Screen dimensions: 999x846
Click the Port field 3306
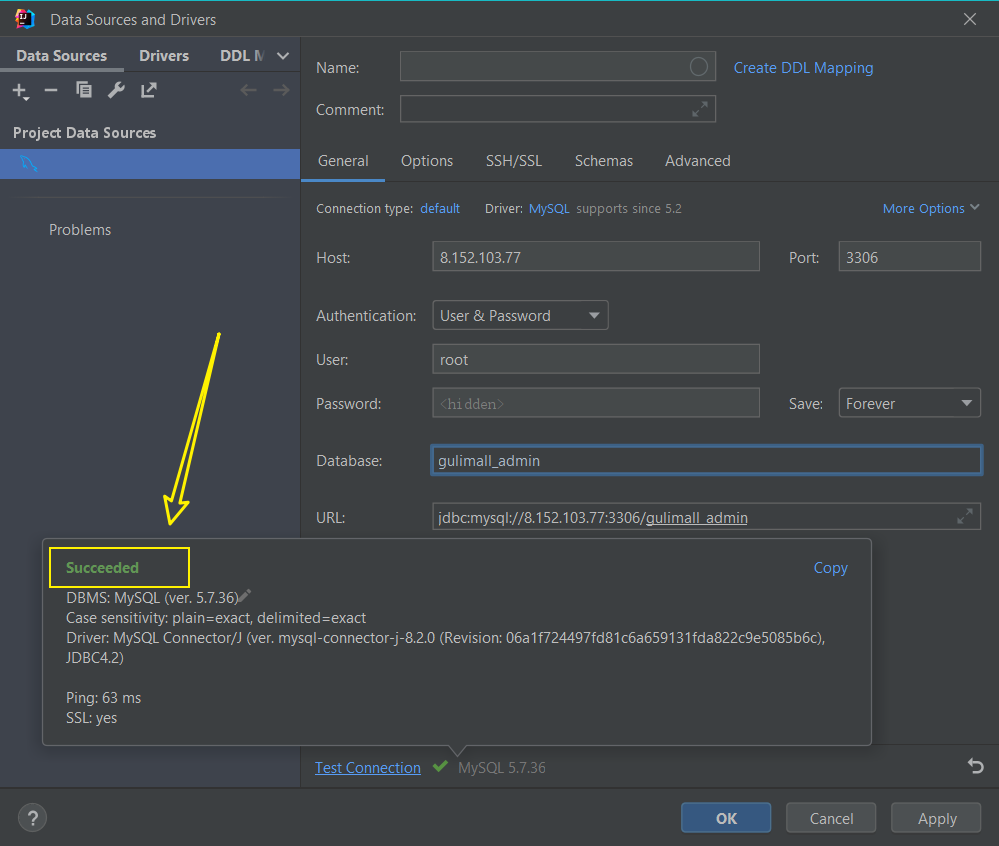[909, 256]
